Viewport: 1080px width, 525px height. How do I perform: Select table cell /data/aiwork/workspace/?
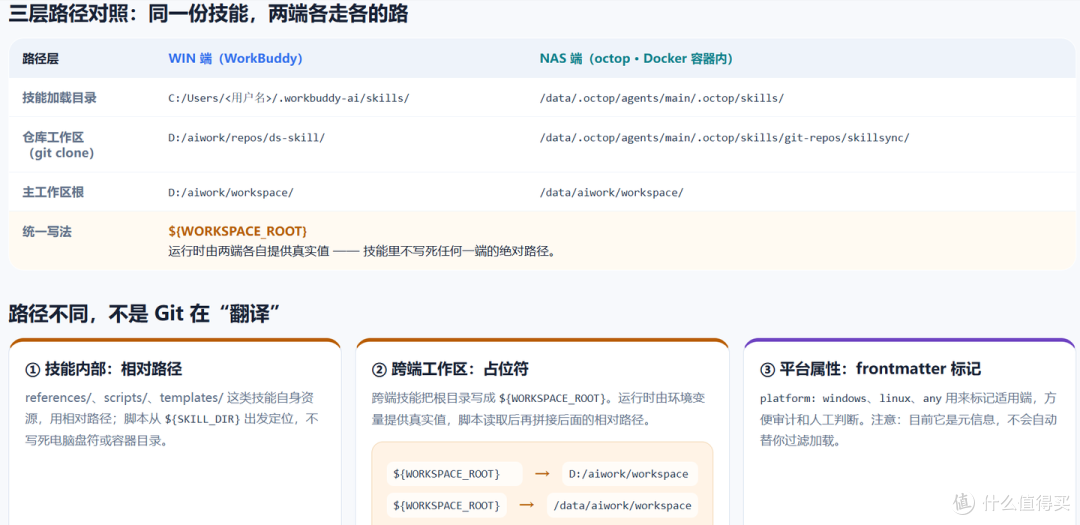612,192
